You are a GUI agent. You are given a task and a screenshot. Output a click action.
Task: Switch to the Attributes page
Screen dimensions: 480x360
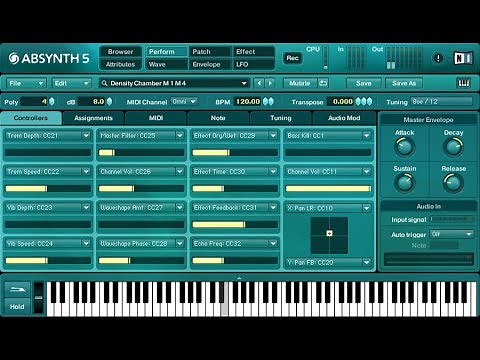pos(120,64)
